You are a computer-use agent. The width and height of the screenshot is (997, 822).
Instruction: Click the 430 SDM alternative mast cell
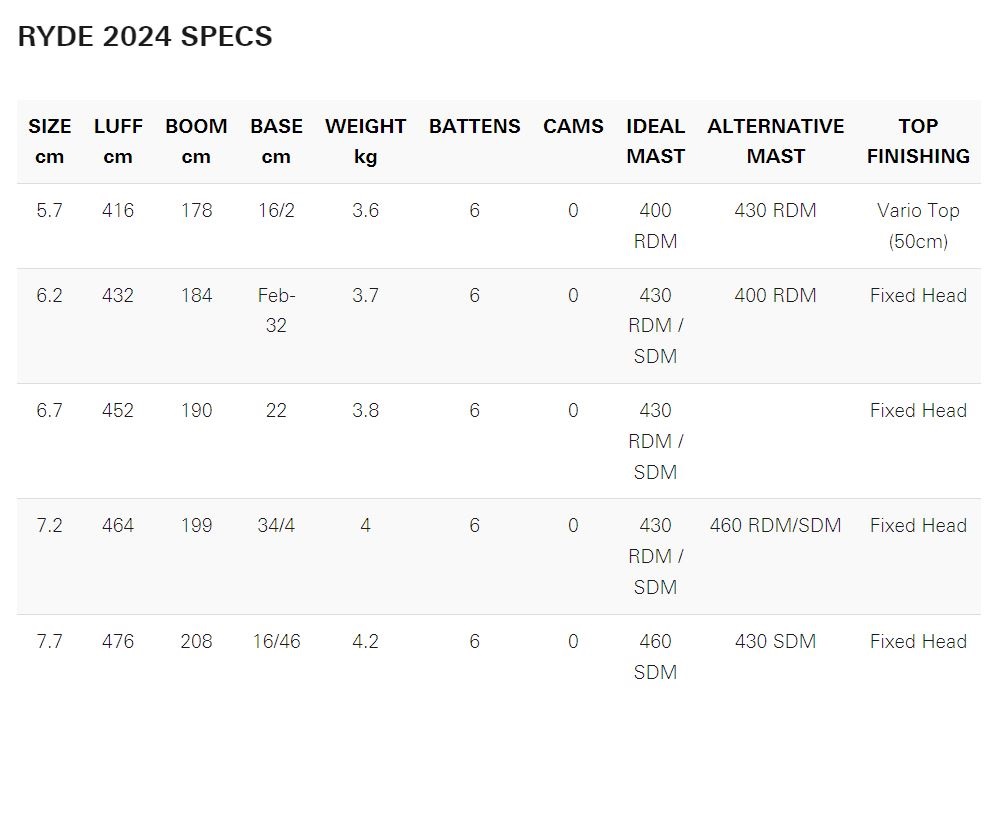(776, 641)
